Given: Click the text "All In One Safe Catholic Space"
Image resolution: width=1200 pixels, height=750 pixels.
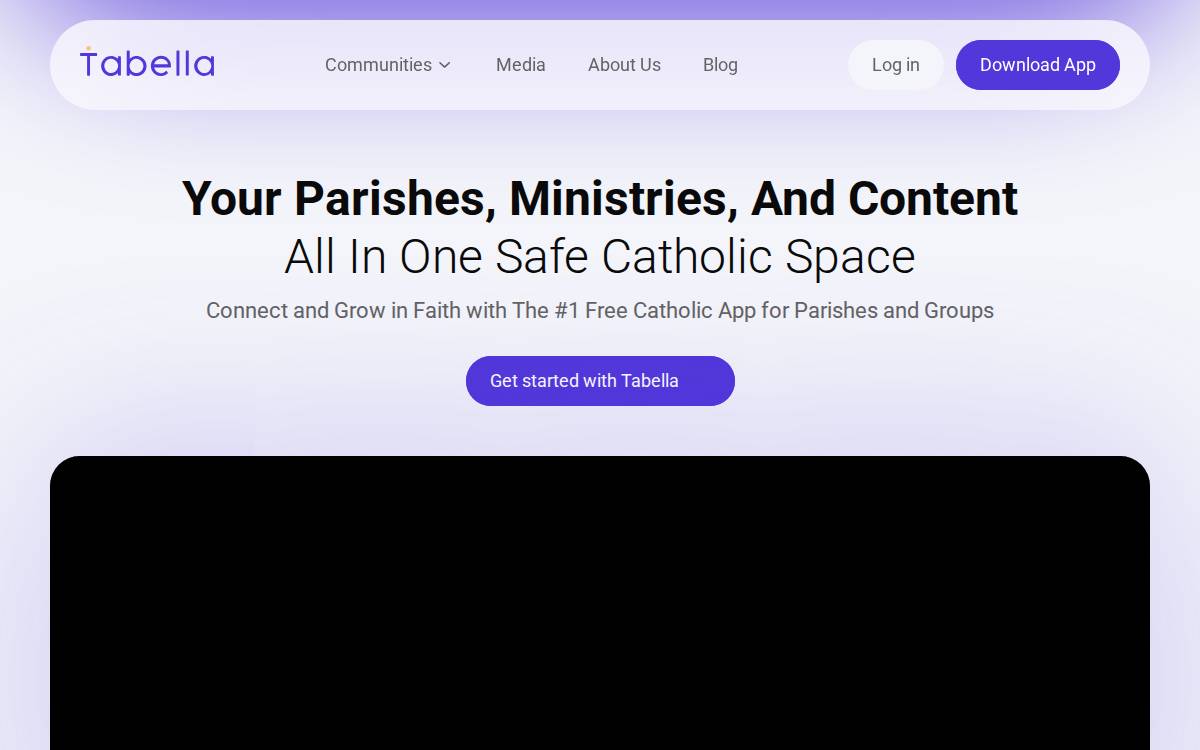Looking at the screenshot, I should 600,257.
